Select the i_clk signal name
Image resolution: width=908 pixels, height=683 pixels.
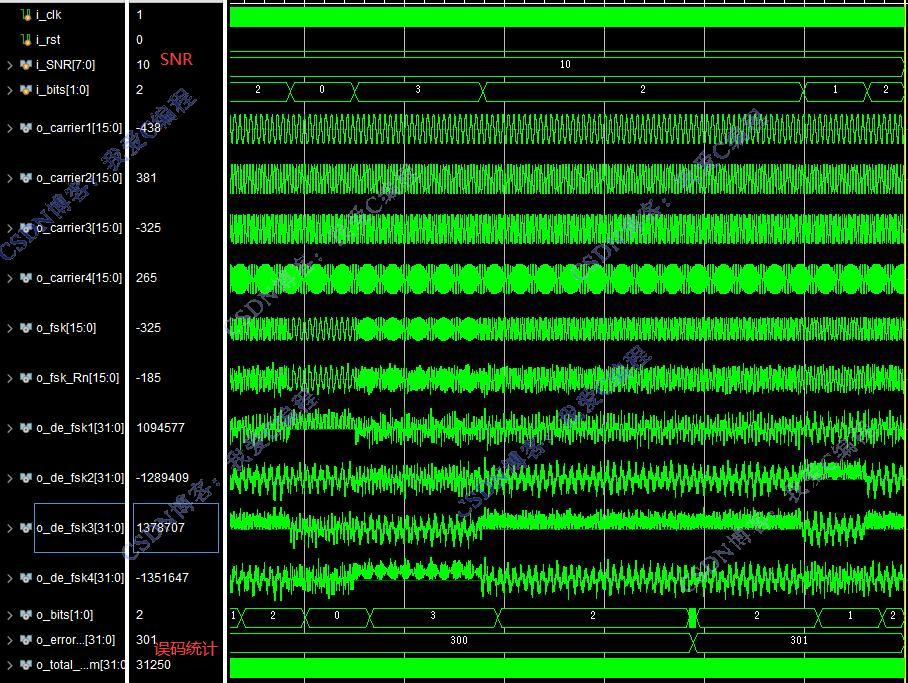coord(49,15)
